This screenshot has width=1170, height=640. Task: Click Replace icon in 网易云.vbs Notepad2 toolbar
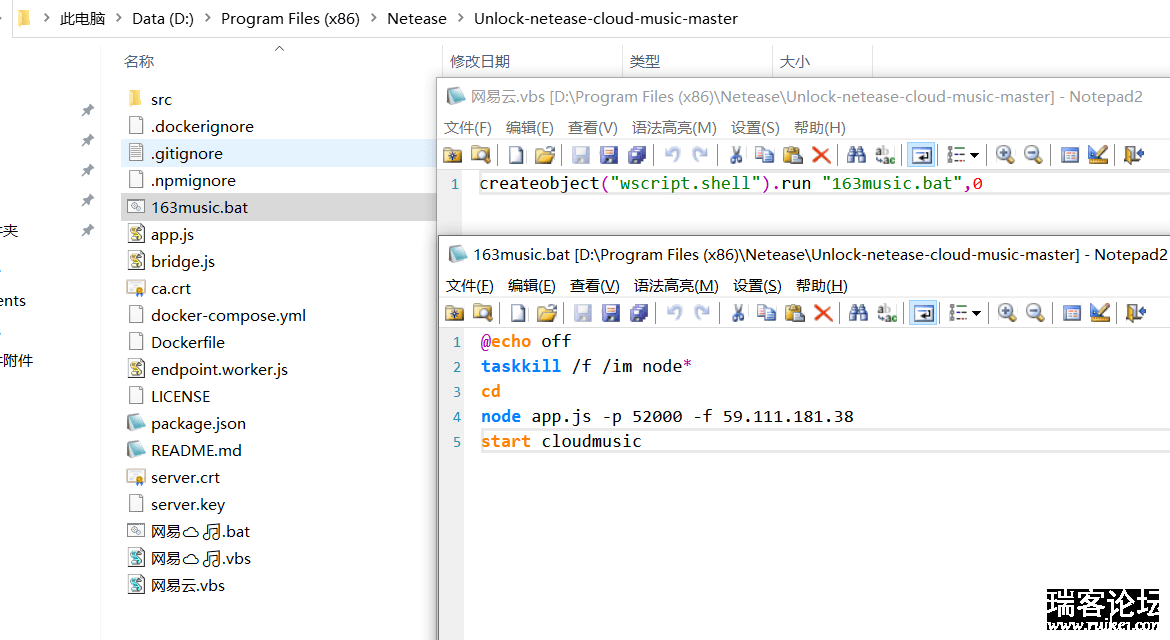pyautogui.click(x=885, y=155)
